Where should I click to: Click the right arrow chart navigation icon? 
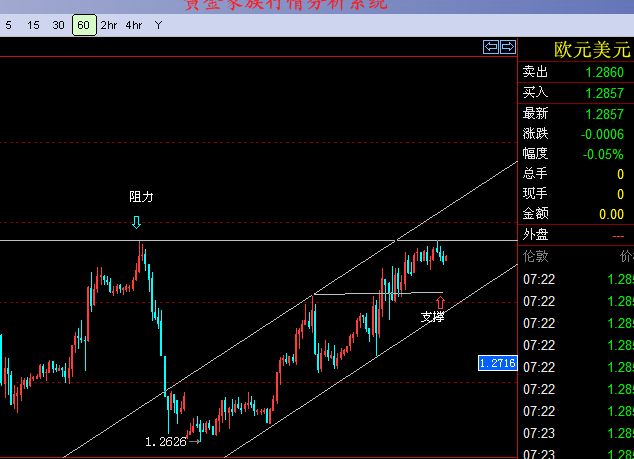click(508, 47)
